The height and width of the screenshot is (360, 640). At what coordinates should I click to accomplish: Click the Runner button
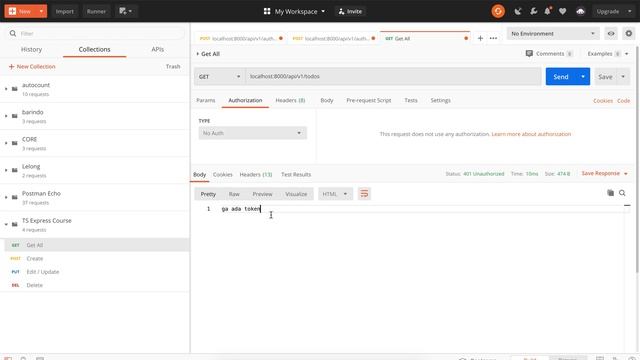pyautogui.click(x=96, y=11)
